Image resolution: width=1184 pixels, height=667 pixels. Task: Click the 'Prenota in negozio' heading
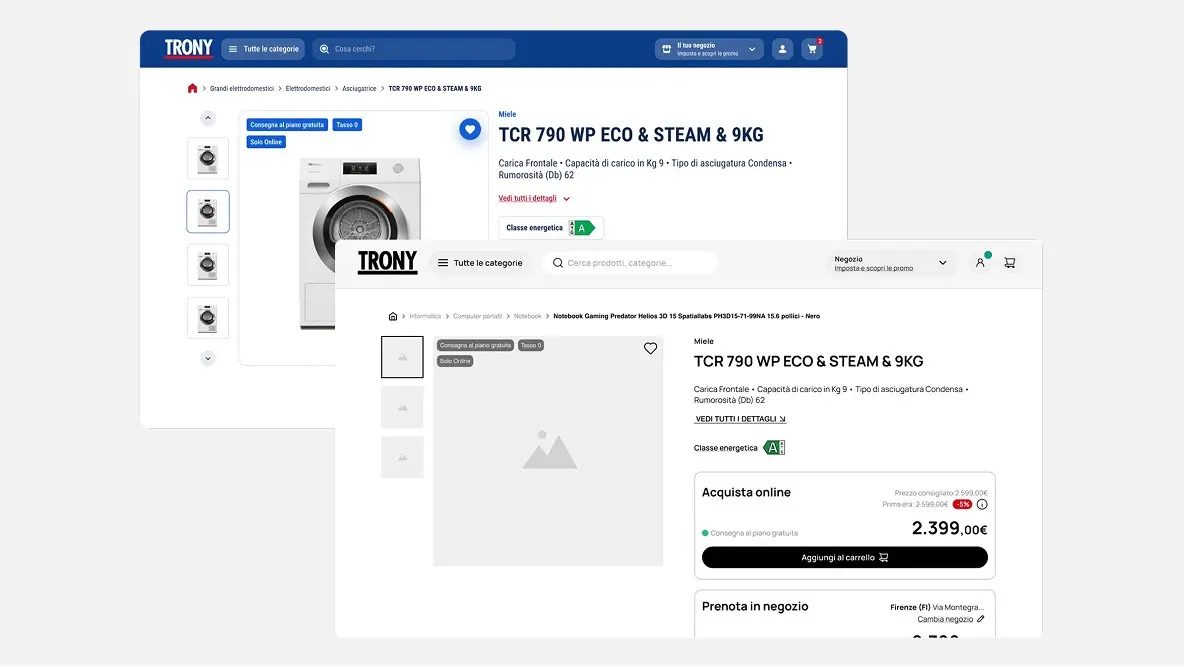(755, 607)
